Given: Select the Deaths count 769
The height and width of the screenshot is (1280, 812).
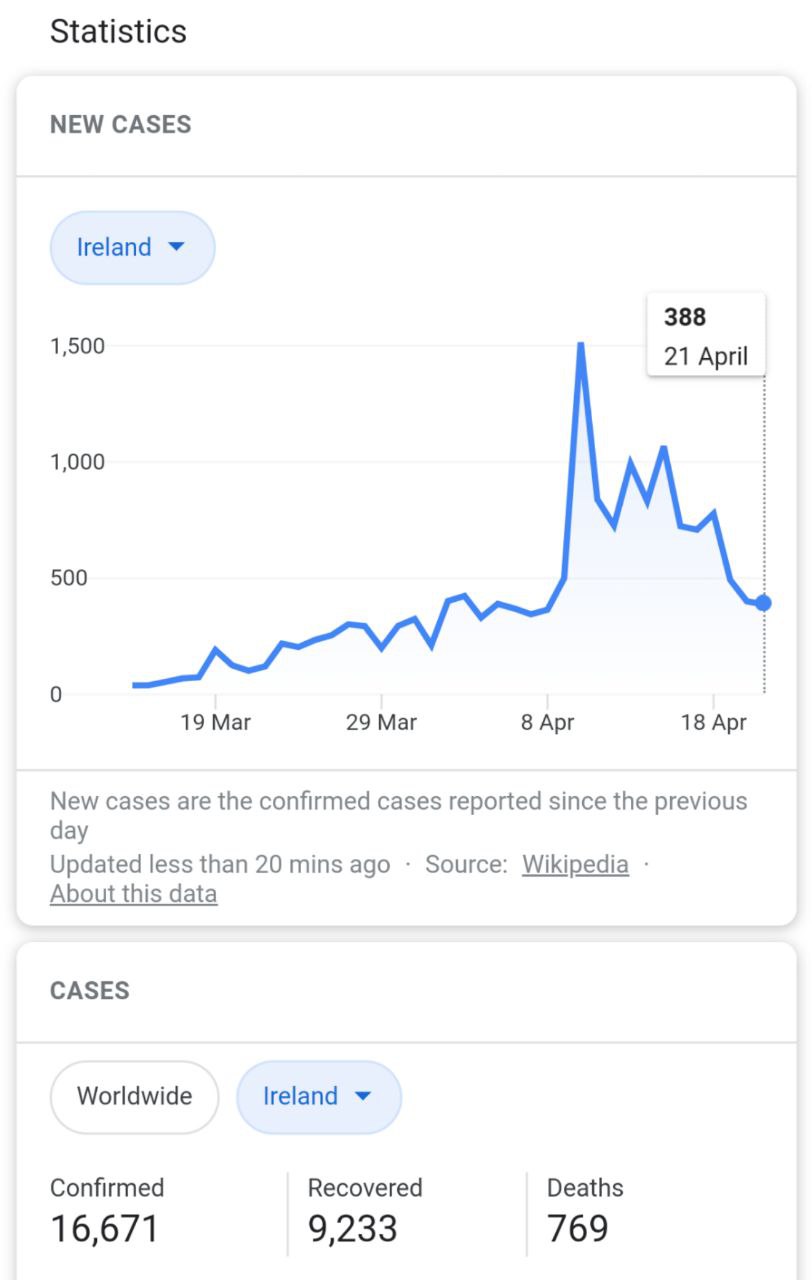Looking at the screenshot, I should click(x=578, y=1229).
